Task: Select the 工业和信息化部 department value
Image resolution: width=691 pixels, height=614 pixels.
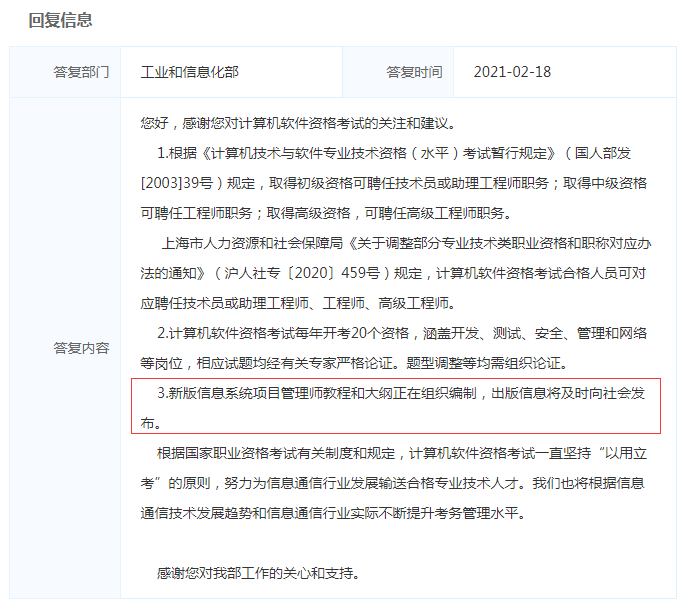Action: pos(190,72)
